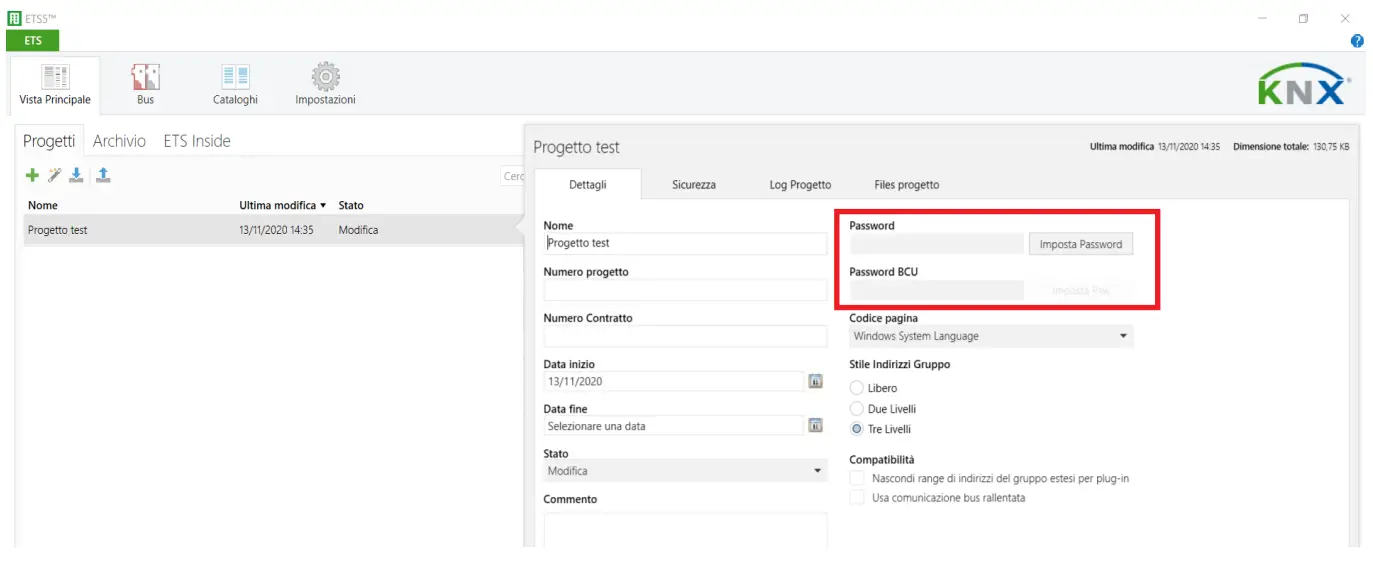
Task: Click the export project up-arrow icon
Action: point(103,176)
